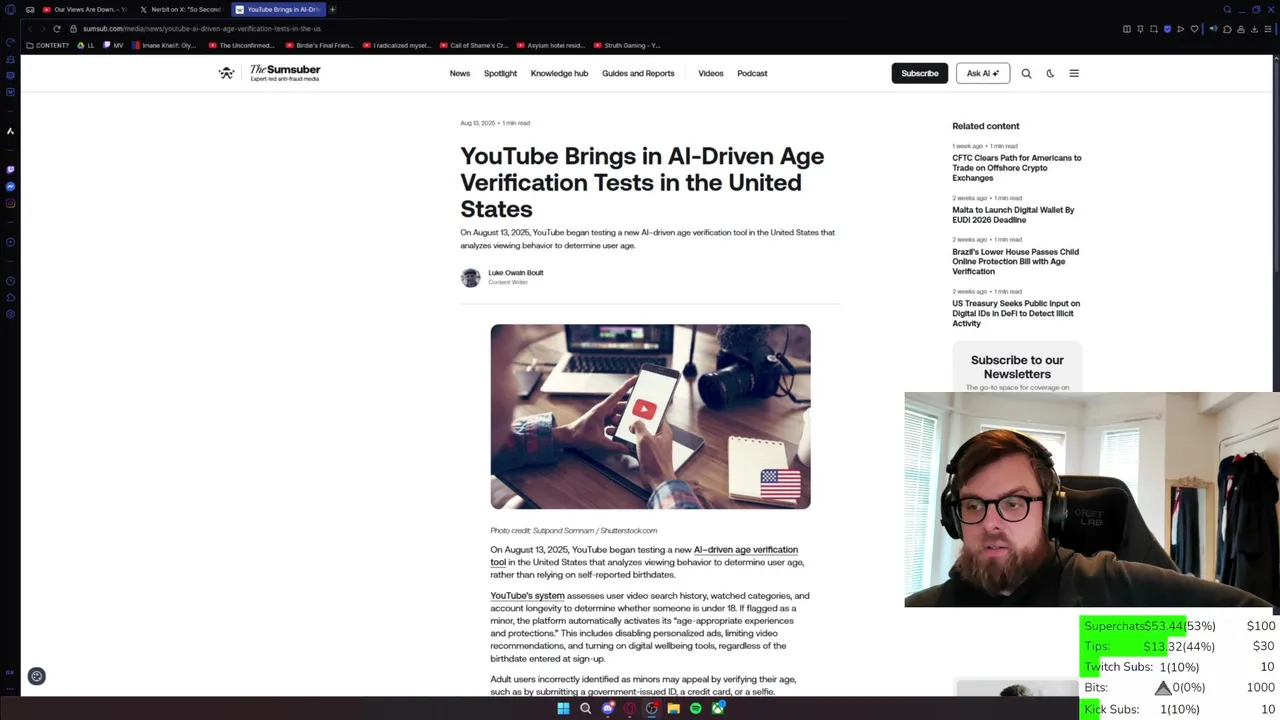
Task: Open the extensions cube icon in toolbar
Action: [x=1227, y=29]
